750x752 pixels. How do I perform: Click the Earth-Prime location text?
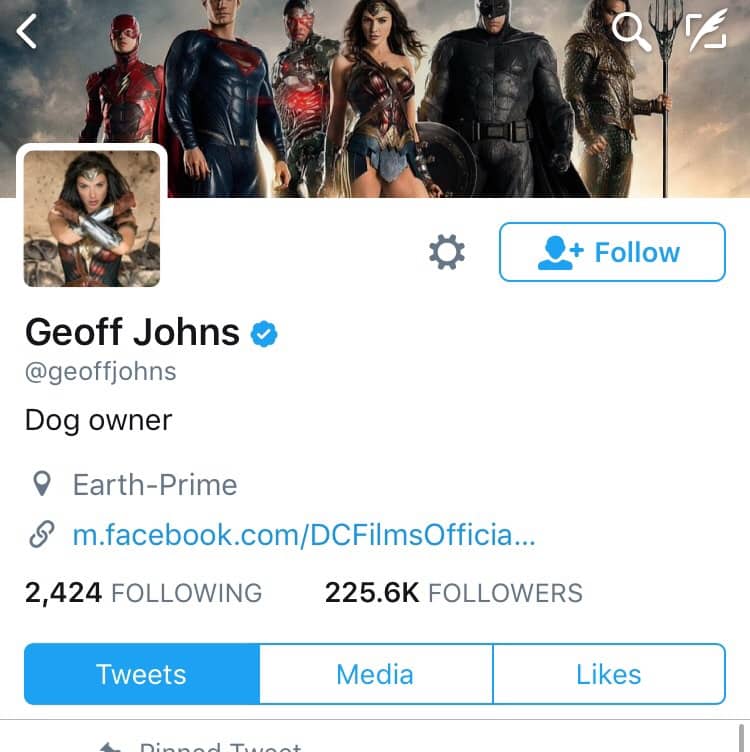pos(155,485)
